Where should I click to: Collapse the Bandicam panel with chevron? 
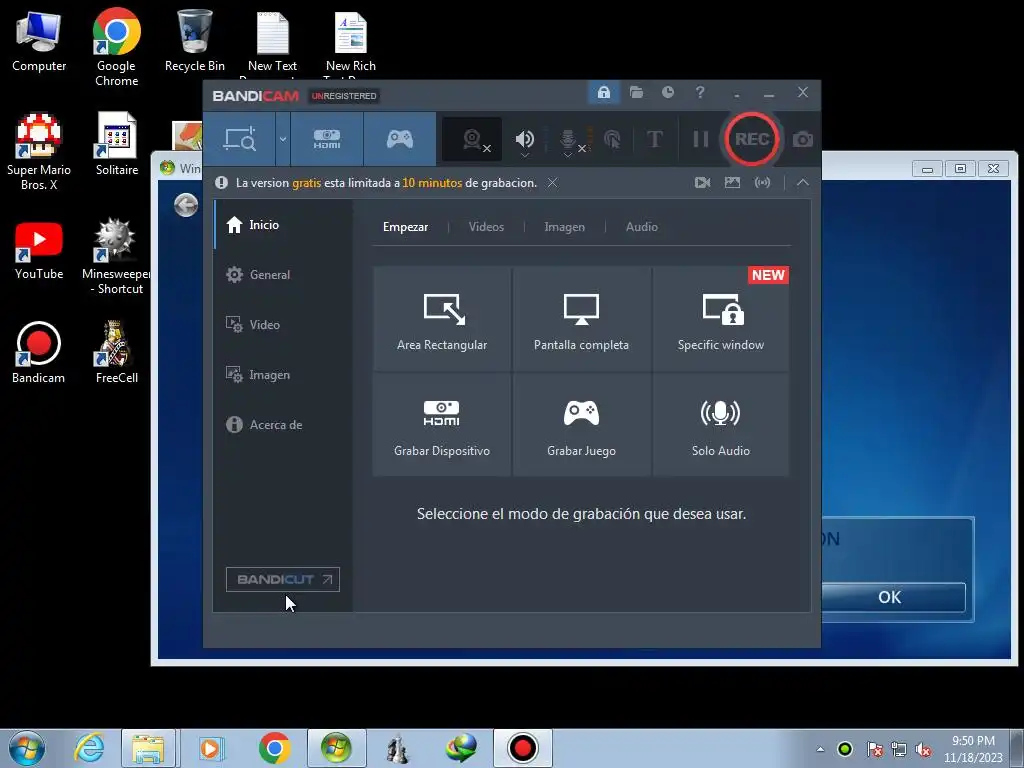(x=803, y=183)
